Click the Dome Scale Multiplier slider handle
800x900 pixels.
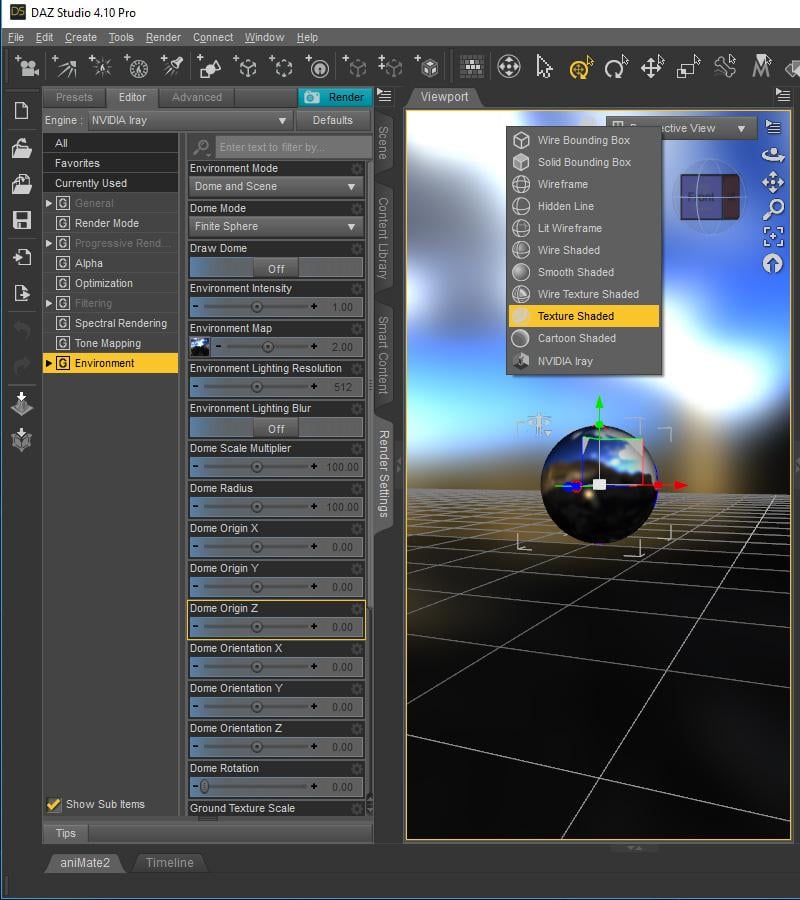257,467
